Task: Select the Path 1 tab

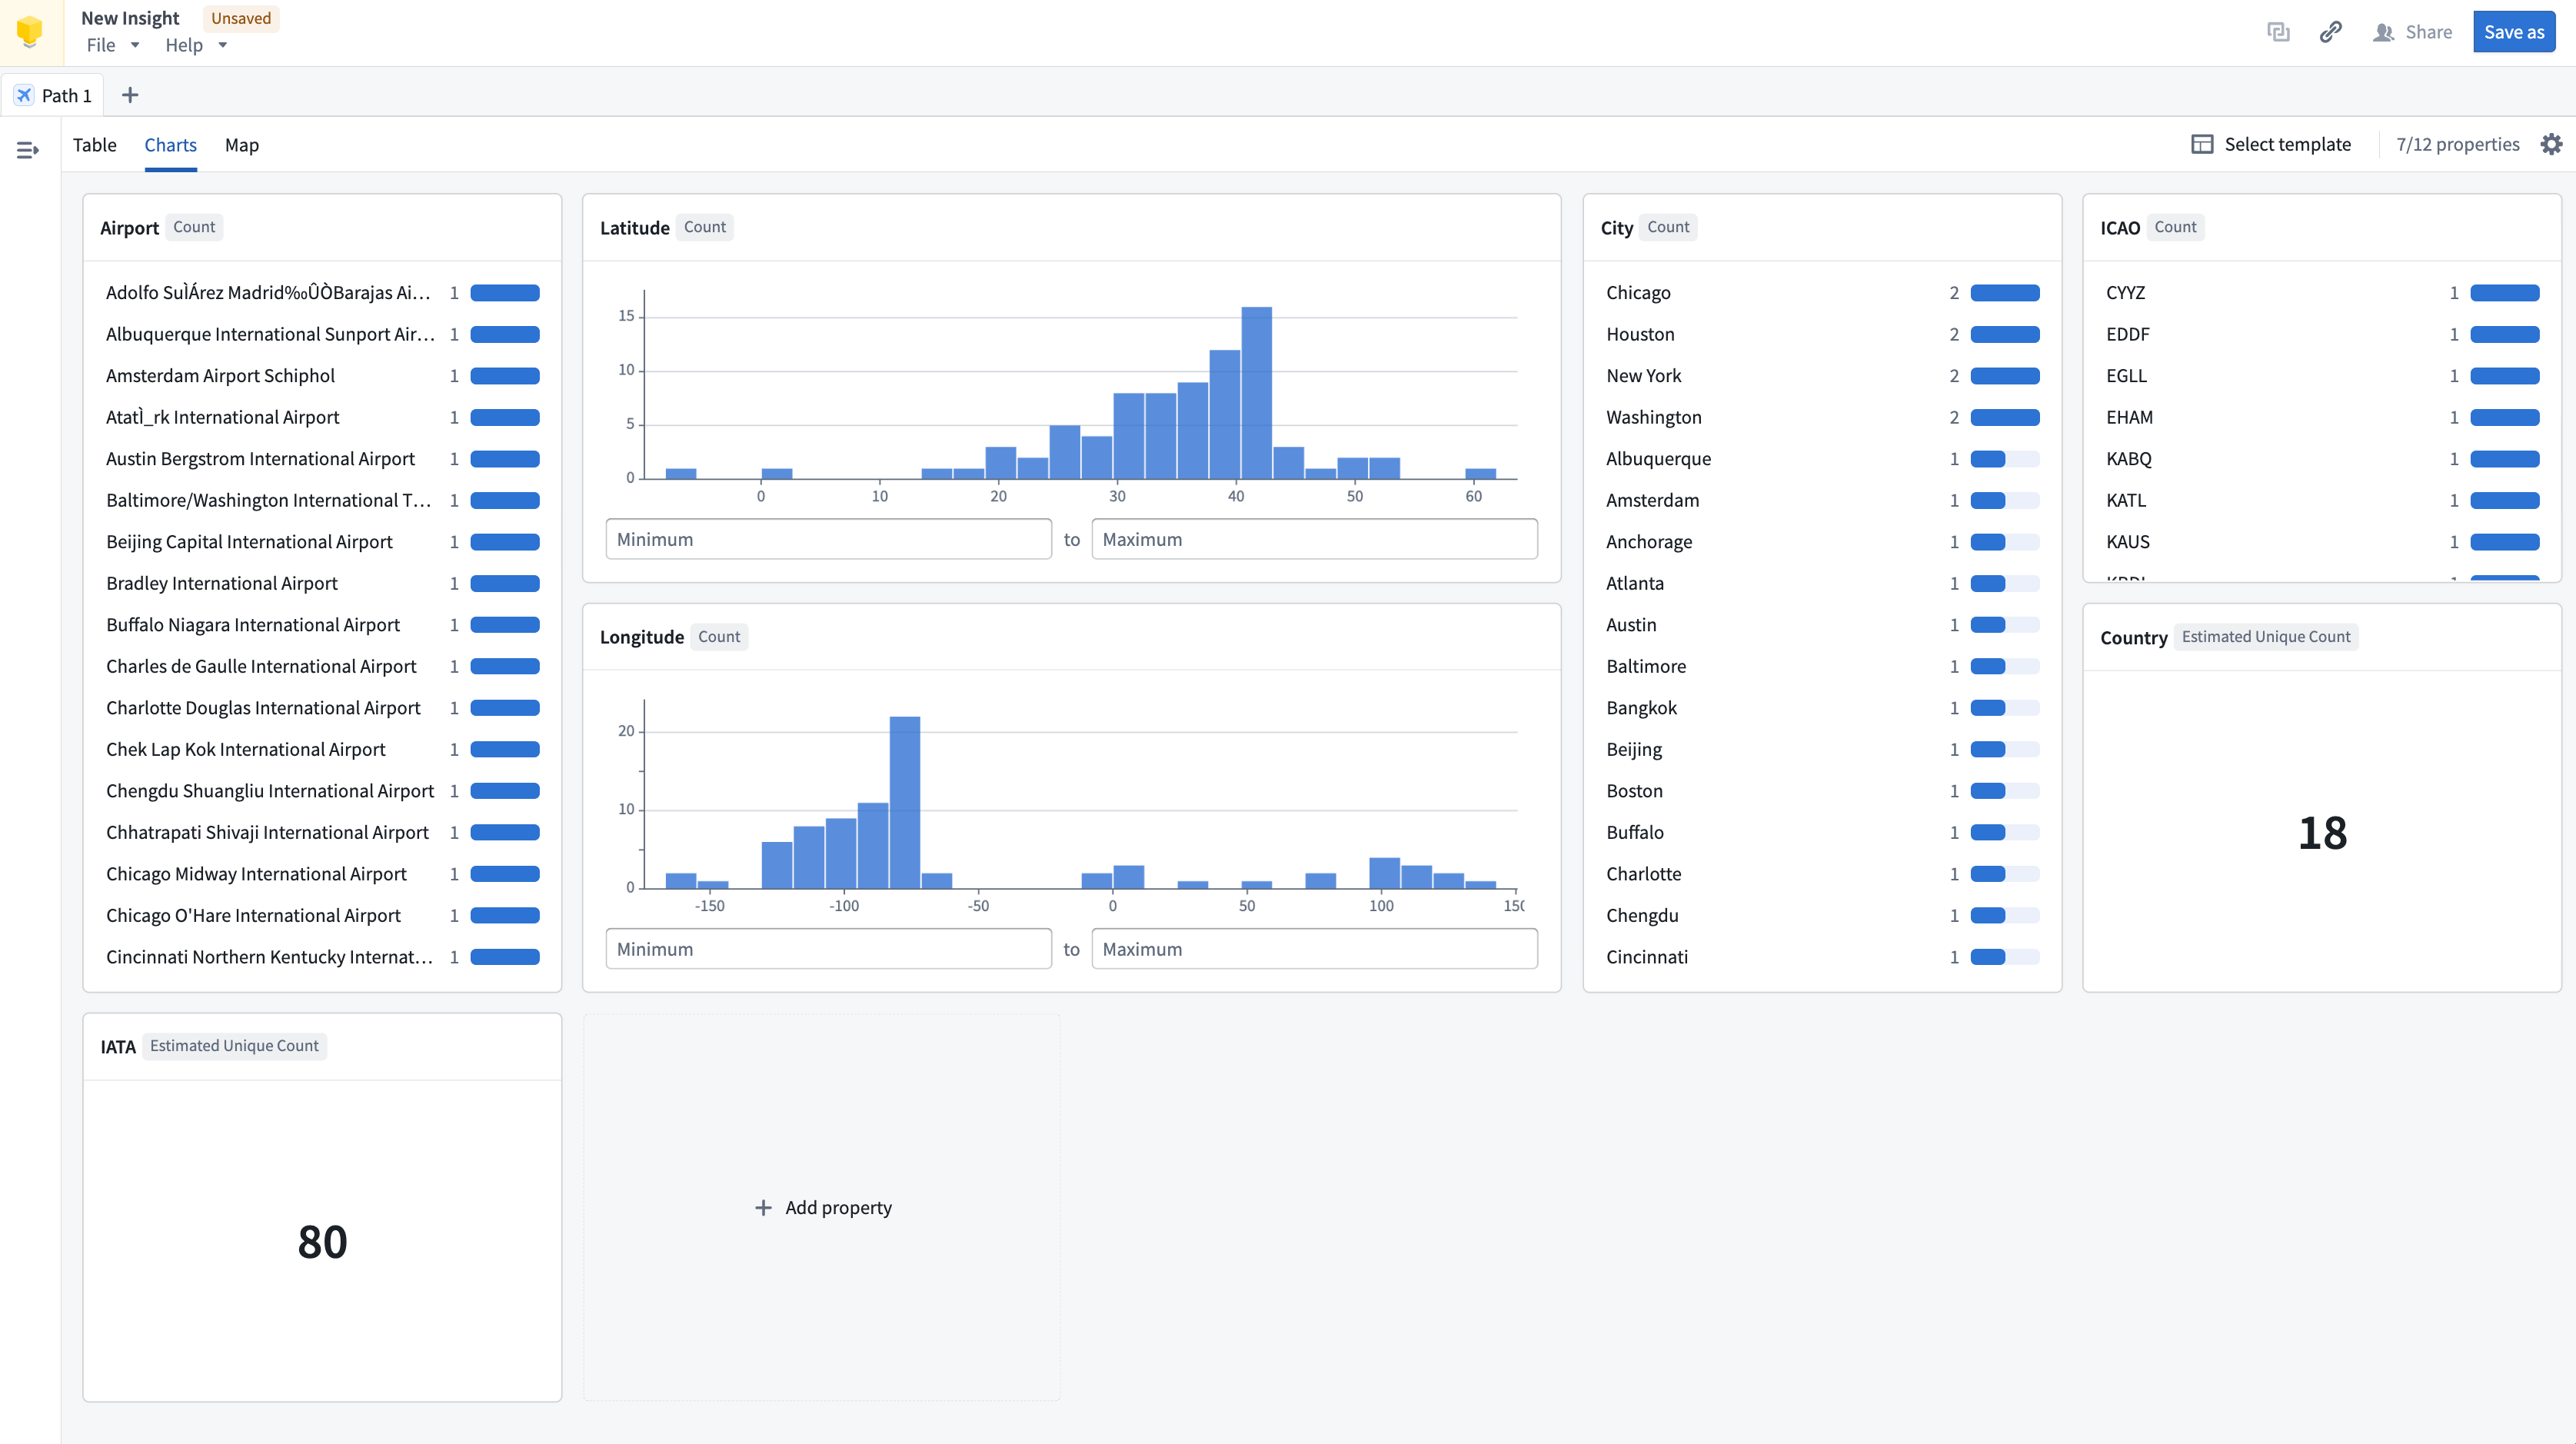Action: pyautogui.click(x=53, y=95)
